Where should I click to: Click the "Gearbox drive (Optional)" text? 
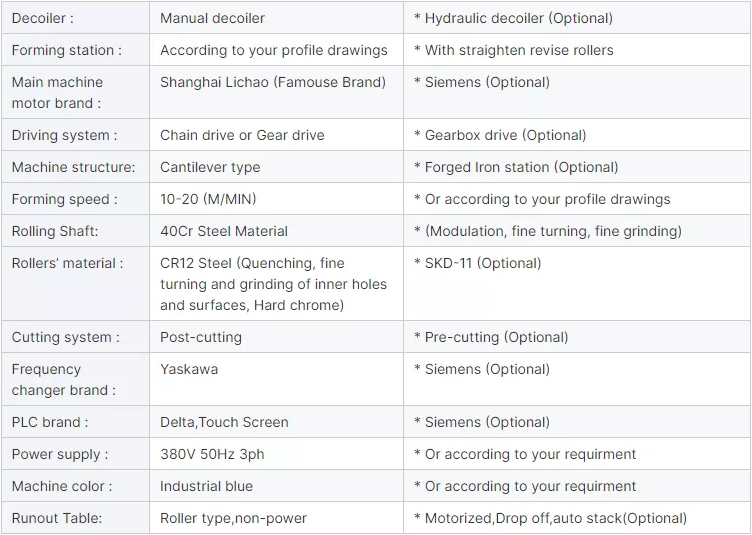[x=505, y=135]
